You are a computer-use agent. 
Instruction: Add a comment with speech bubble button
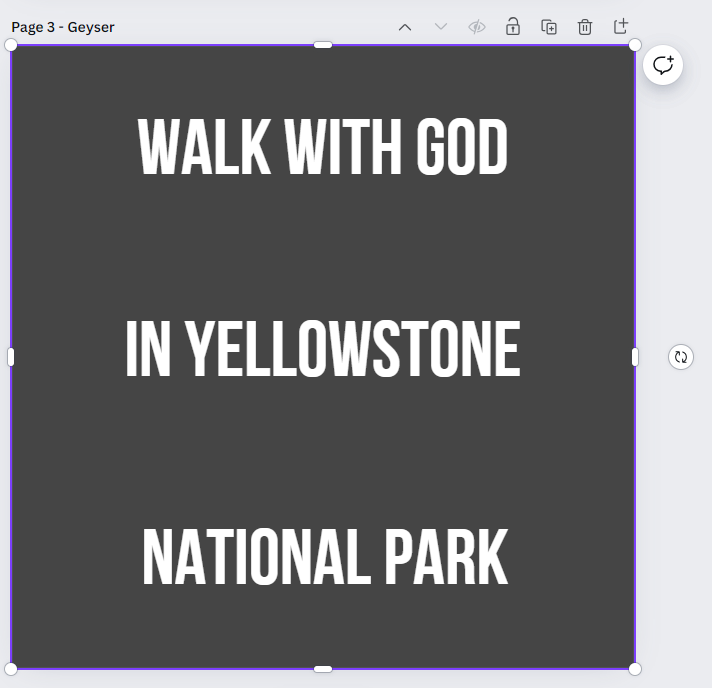pyautogui.click(x=663, y=65)
